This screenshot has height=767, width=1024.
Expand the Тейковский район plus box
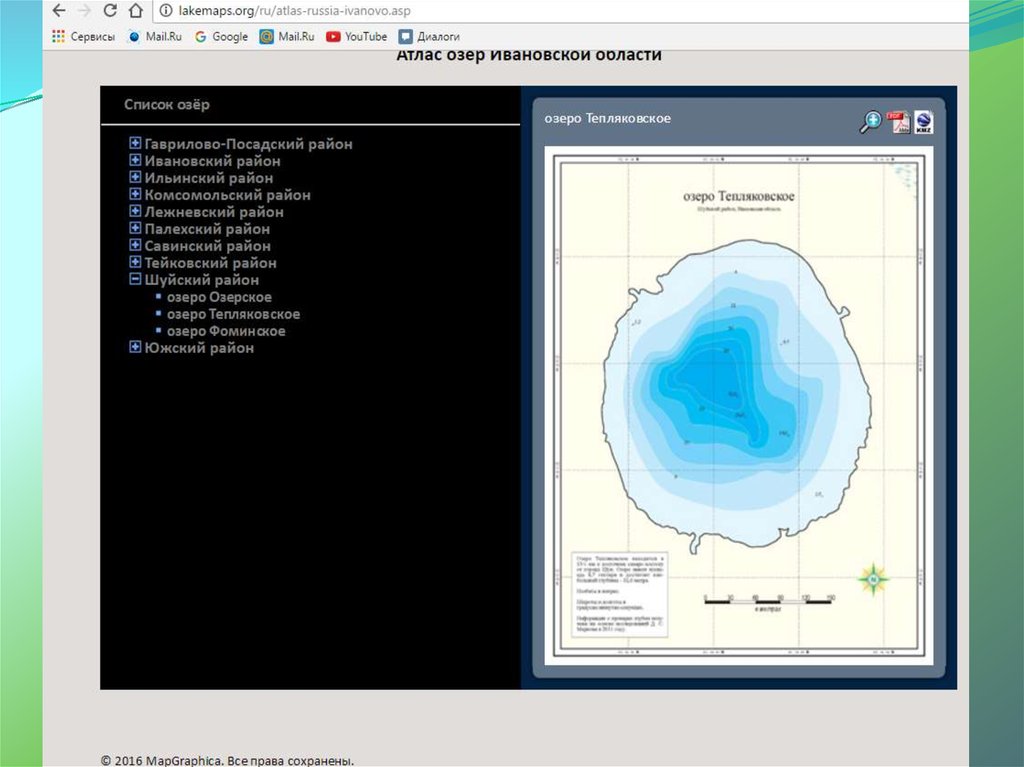click(x=135, y=263)
